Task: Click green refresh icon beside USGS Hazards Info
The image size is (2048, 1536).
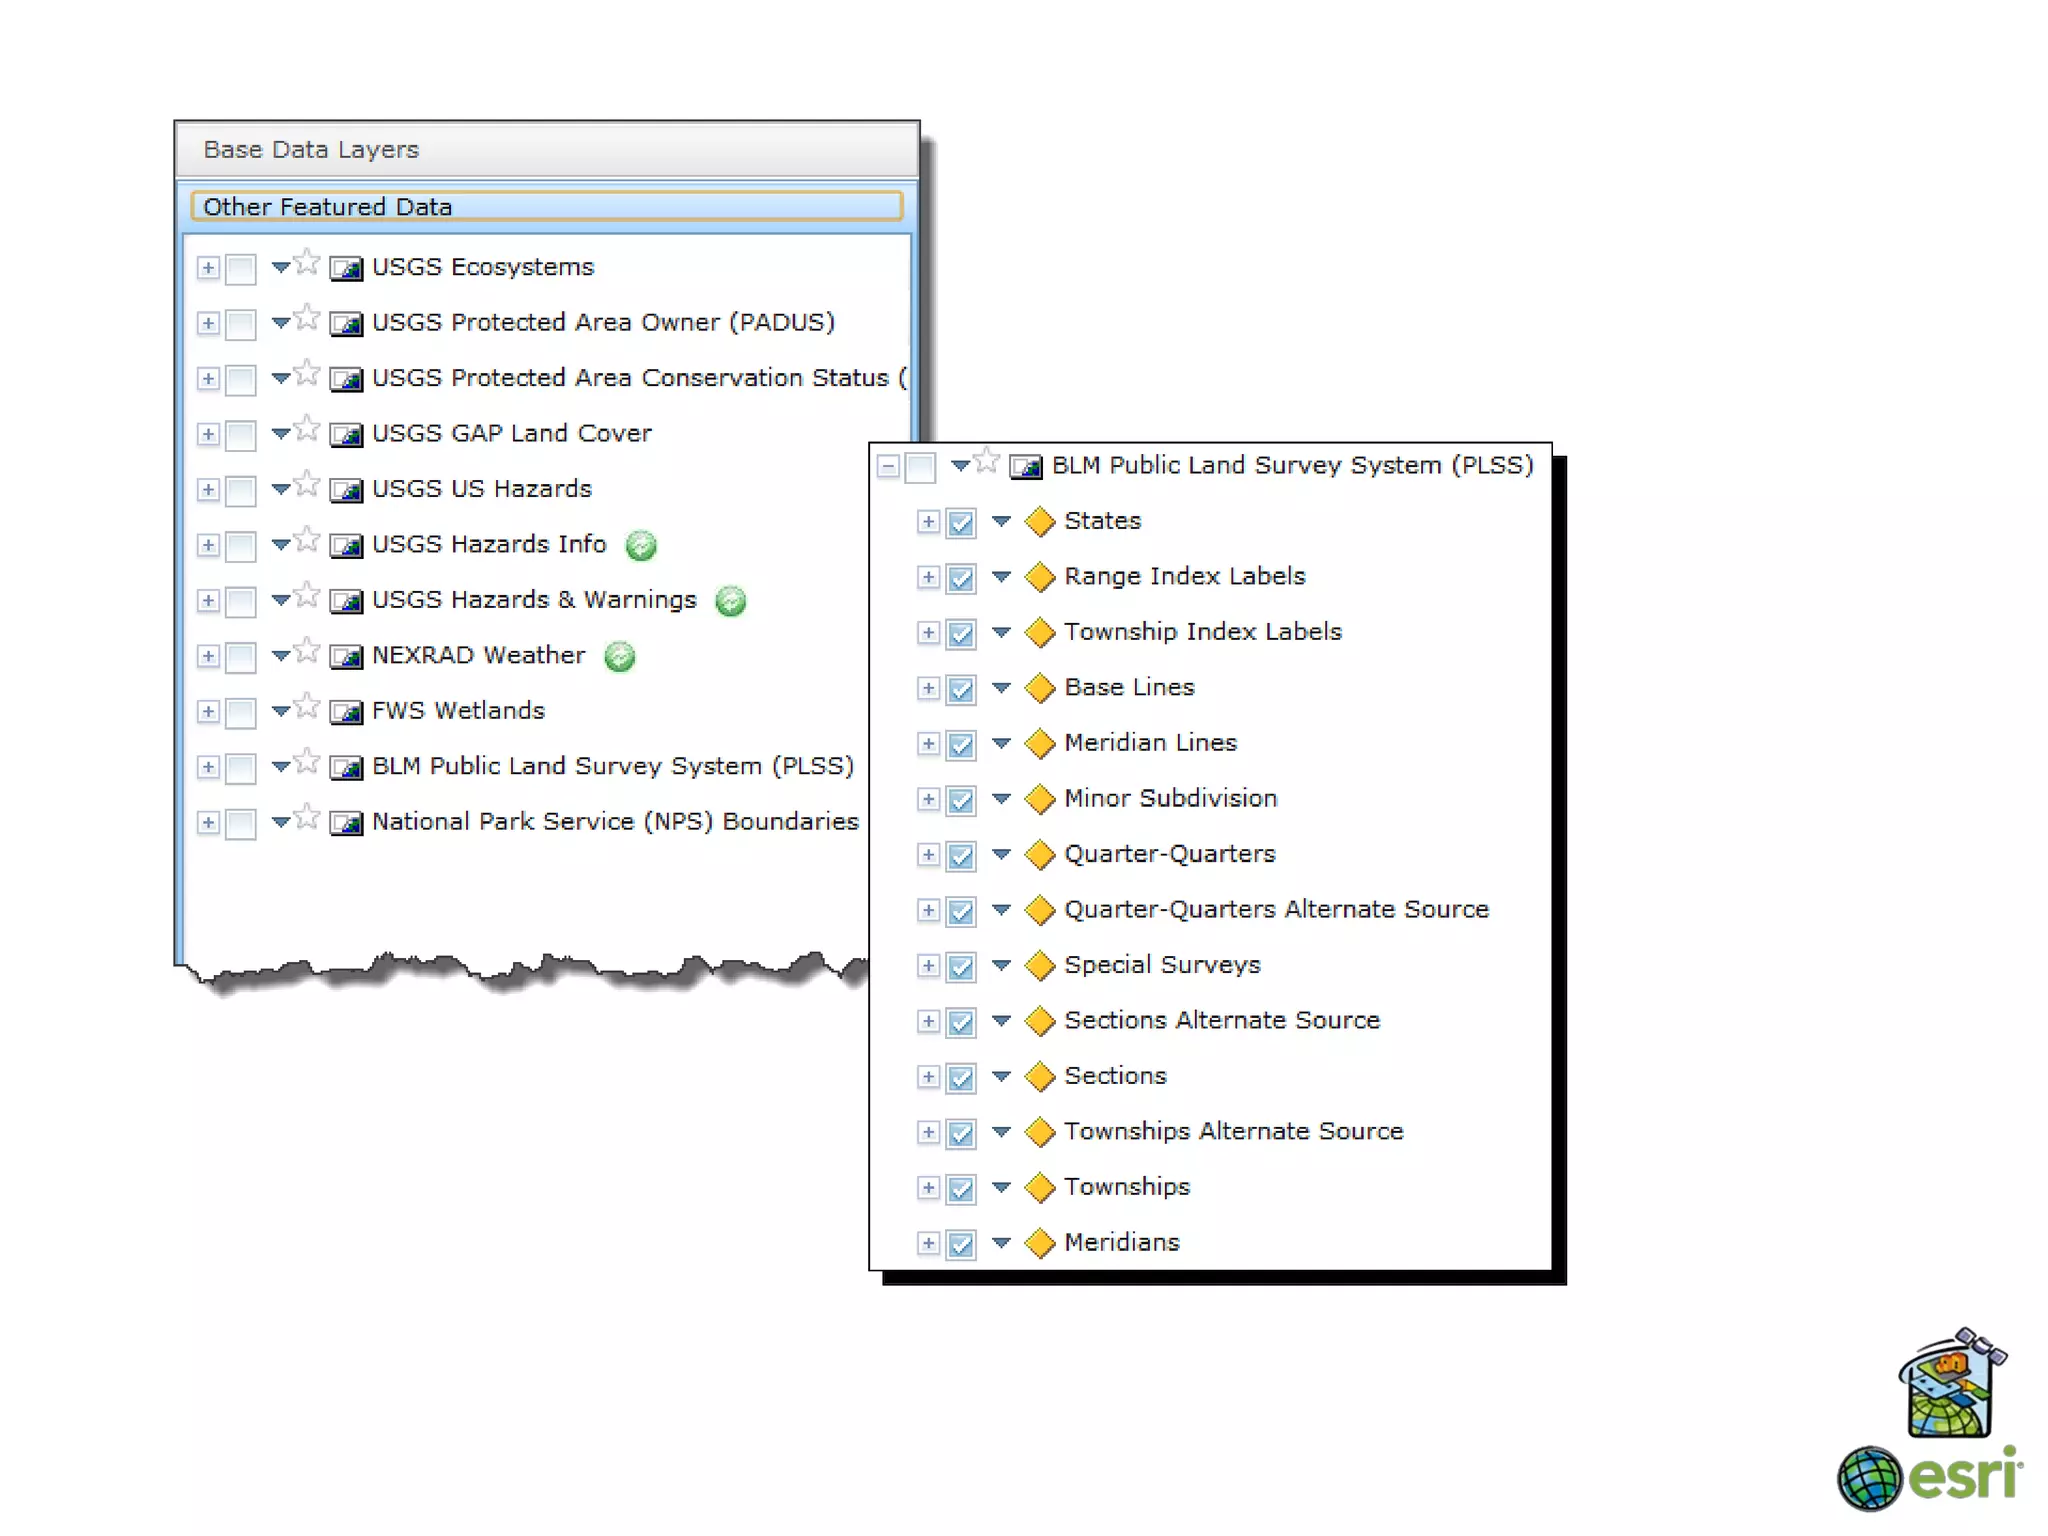Action: [641, 545]
